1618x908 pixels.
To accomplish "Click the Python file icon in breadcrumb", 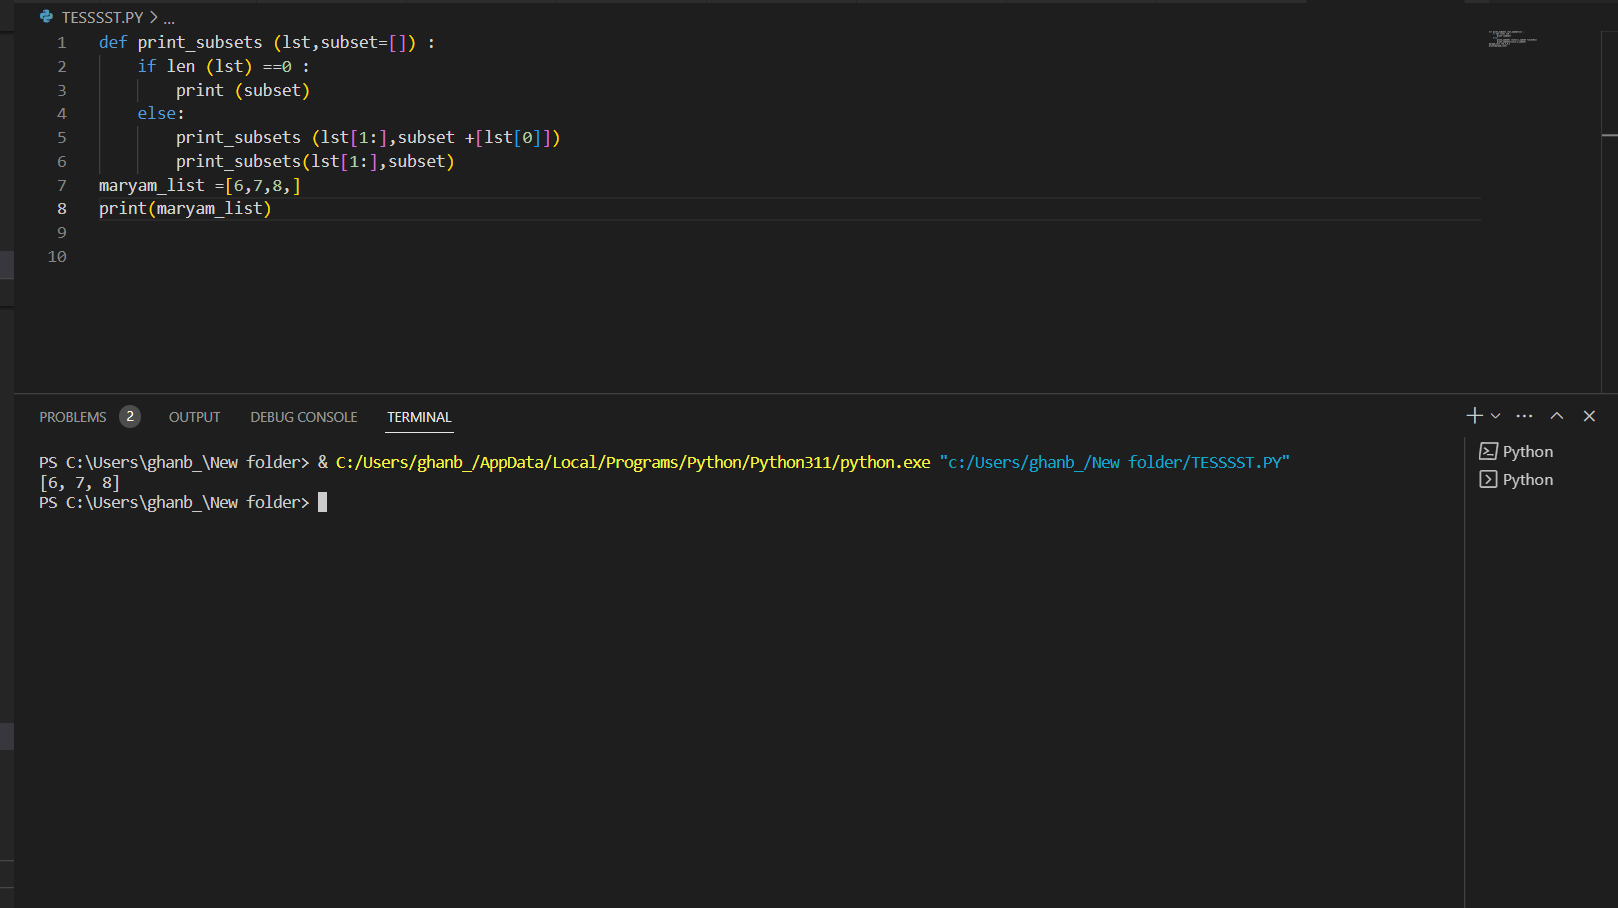I will 46,17.
